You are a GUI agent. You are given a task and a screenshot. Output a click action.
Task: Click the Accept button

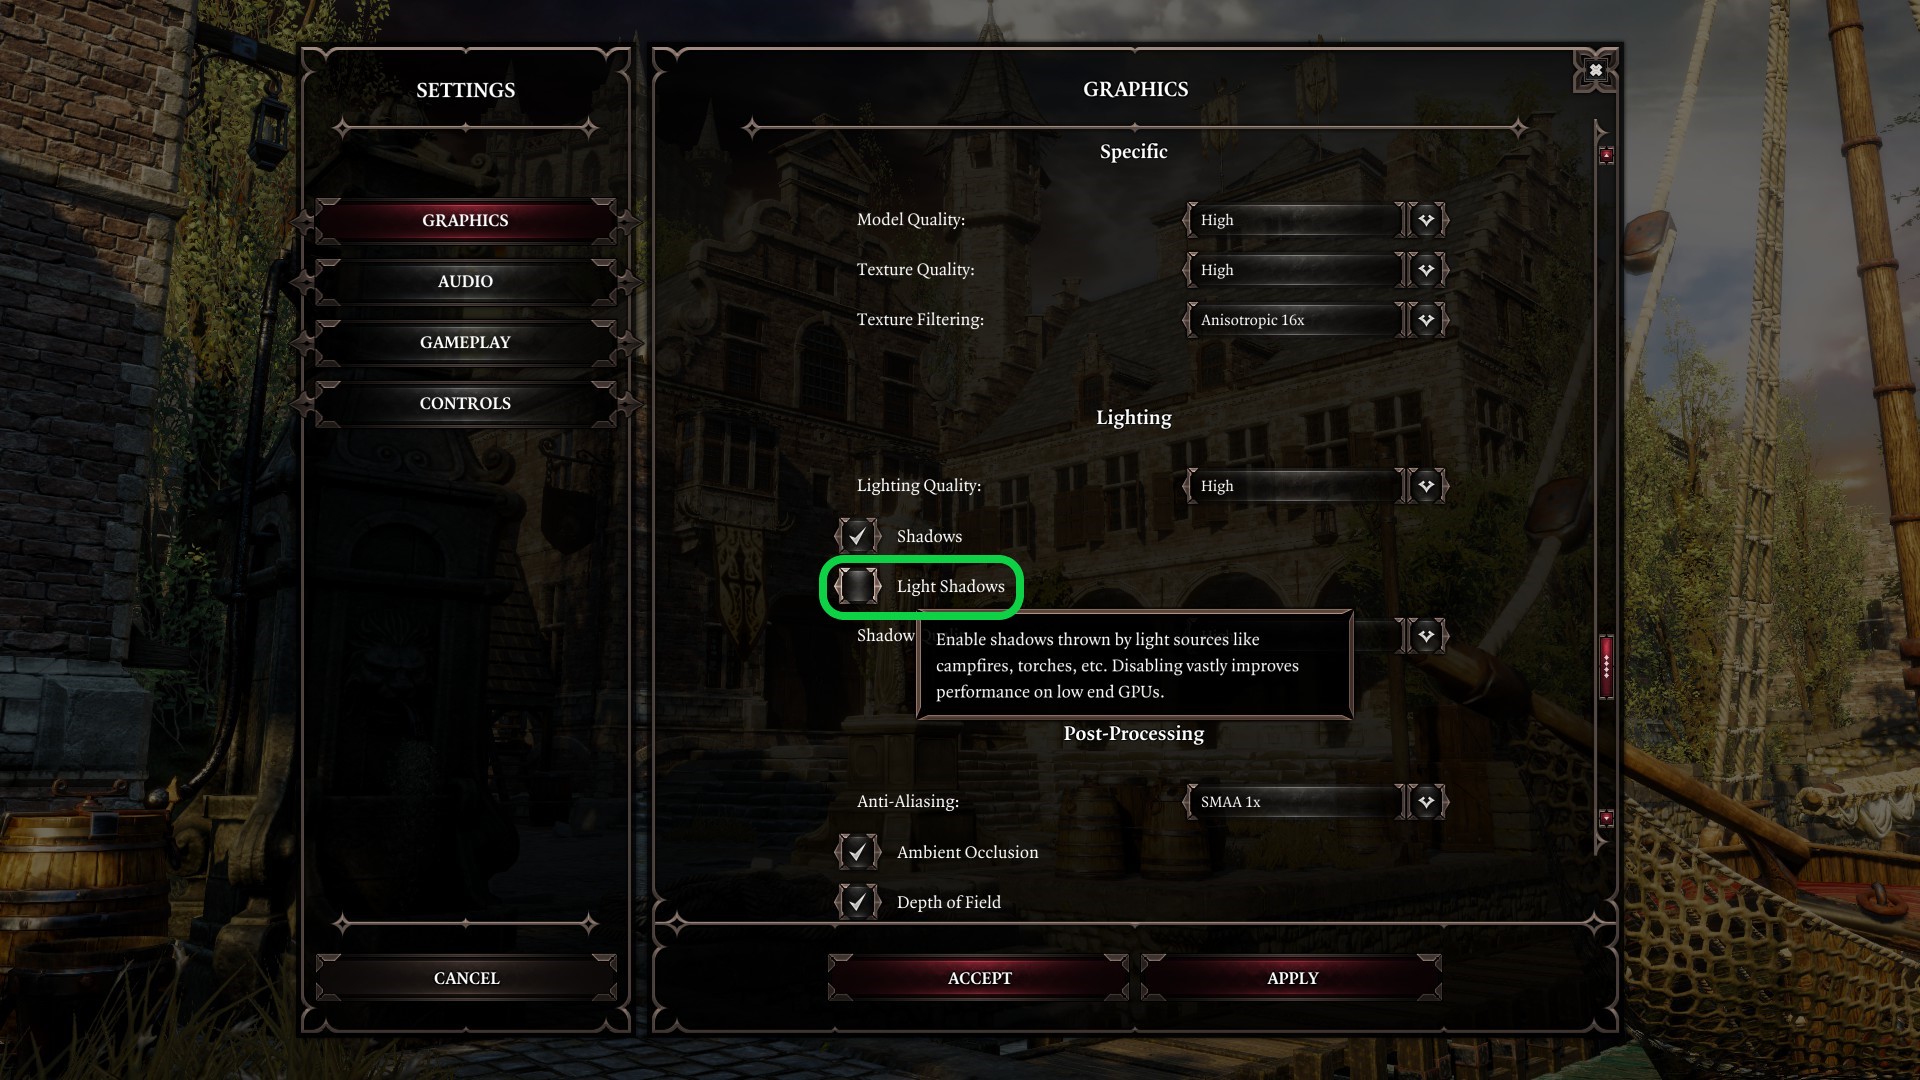point(979,978)
